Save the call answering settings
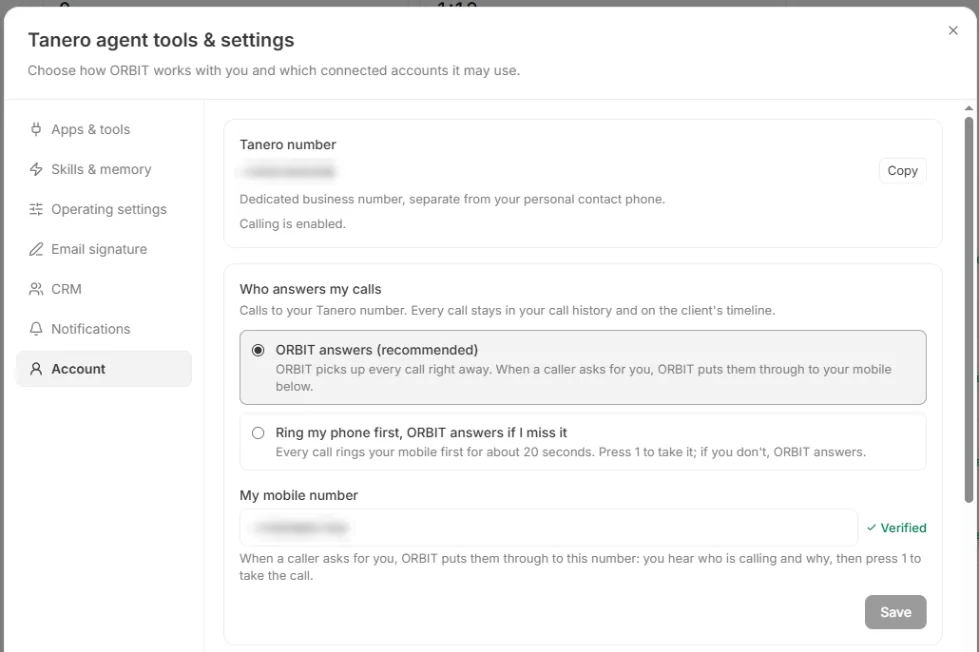The height and width of the screenshot is (652, 979). (895, 612)
